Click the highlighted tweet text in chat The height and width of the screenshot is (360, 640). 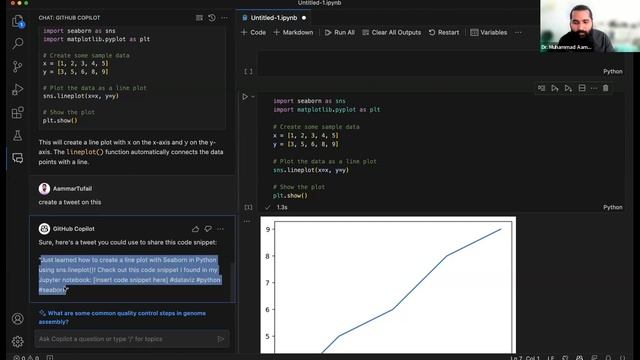[130, 275]
